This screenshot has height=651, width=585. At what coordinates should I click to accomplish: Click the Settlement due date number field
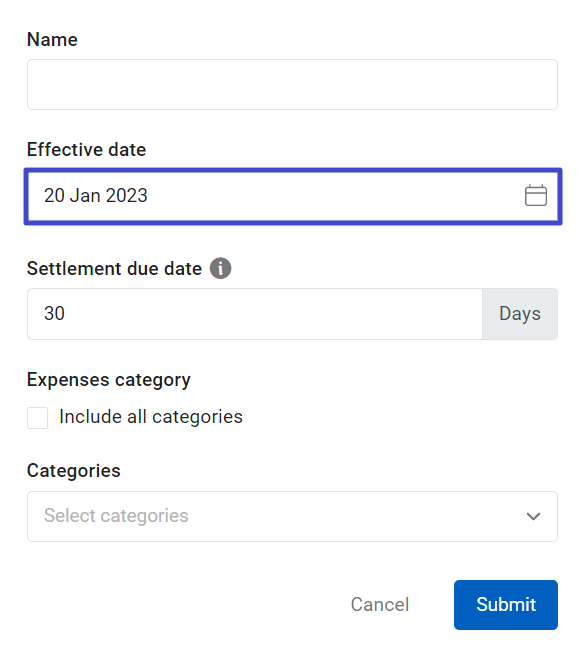(x=255, y=314)
